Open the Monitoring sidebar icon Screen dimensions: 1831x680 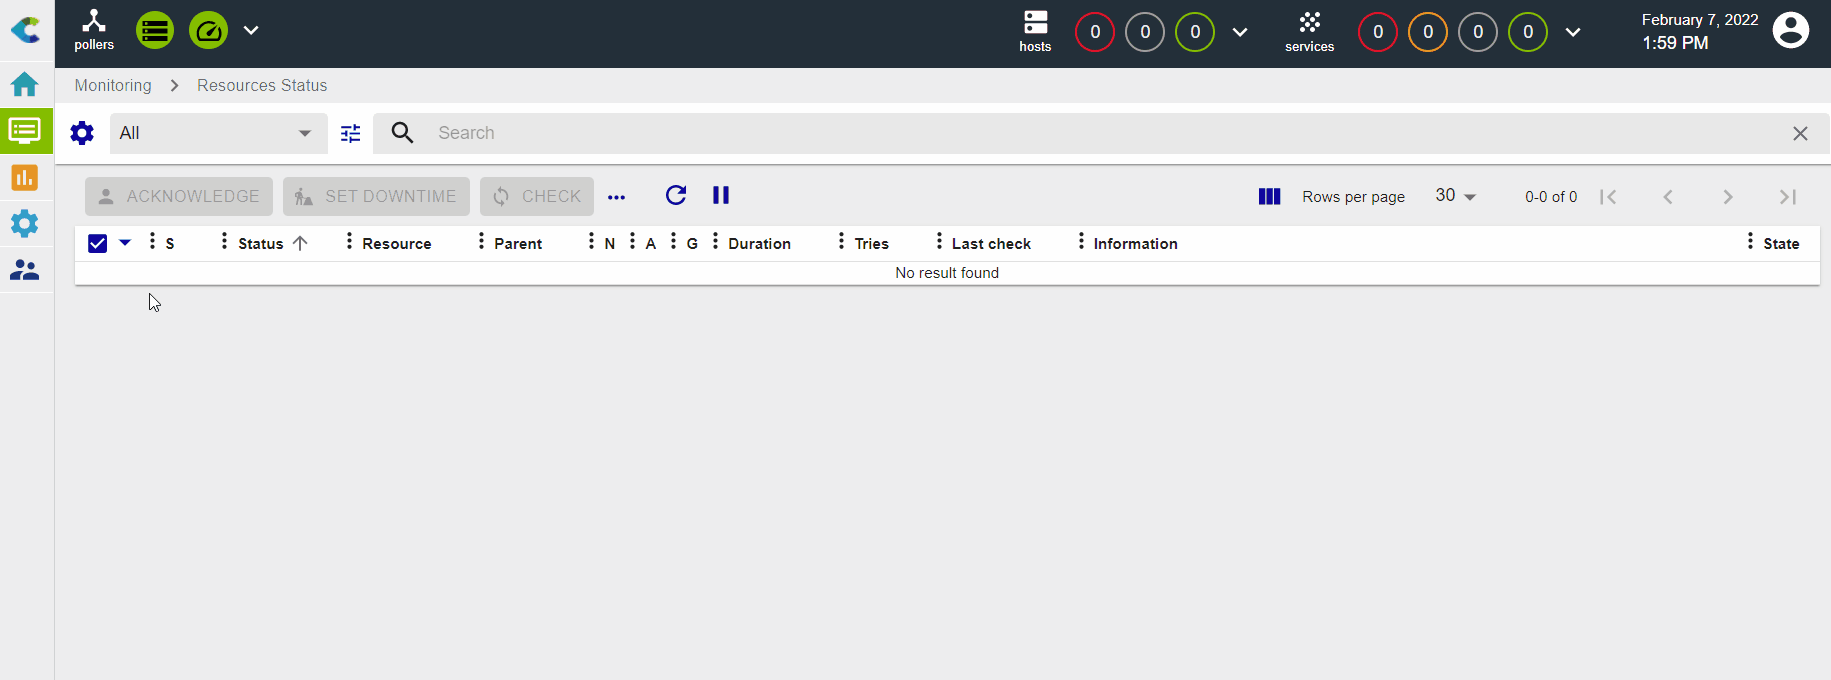(x=25, y=131)
